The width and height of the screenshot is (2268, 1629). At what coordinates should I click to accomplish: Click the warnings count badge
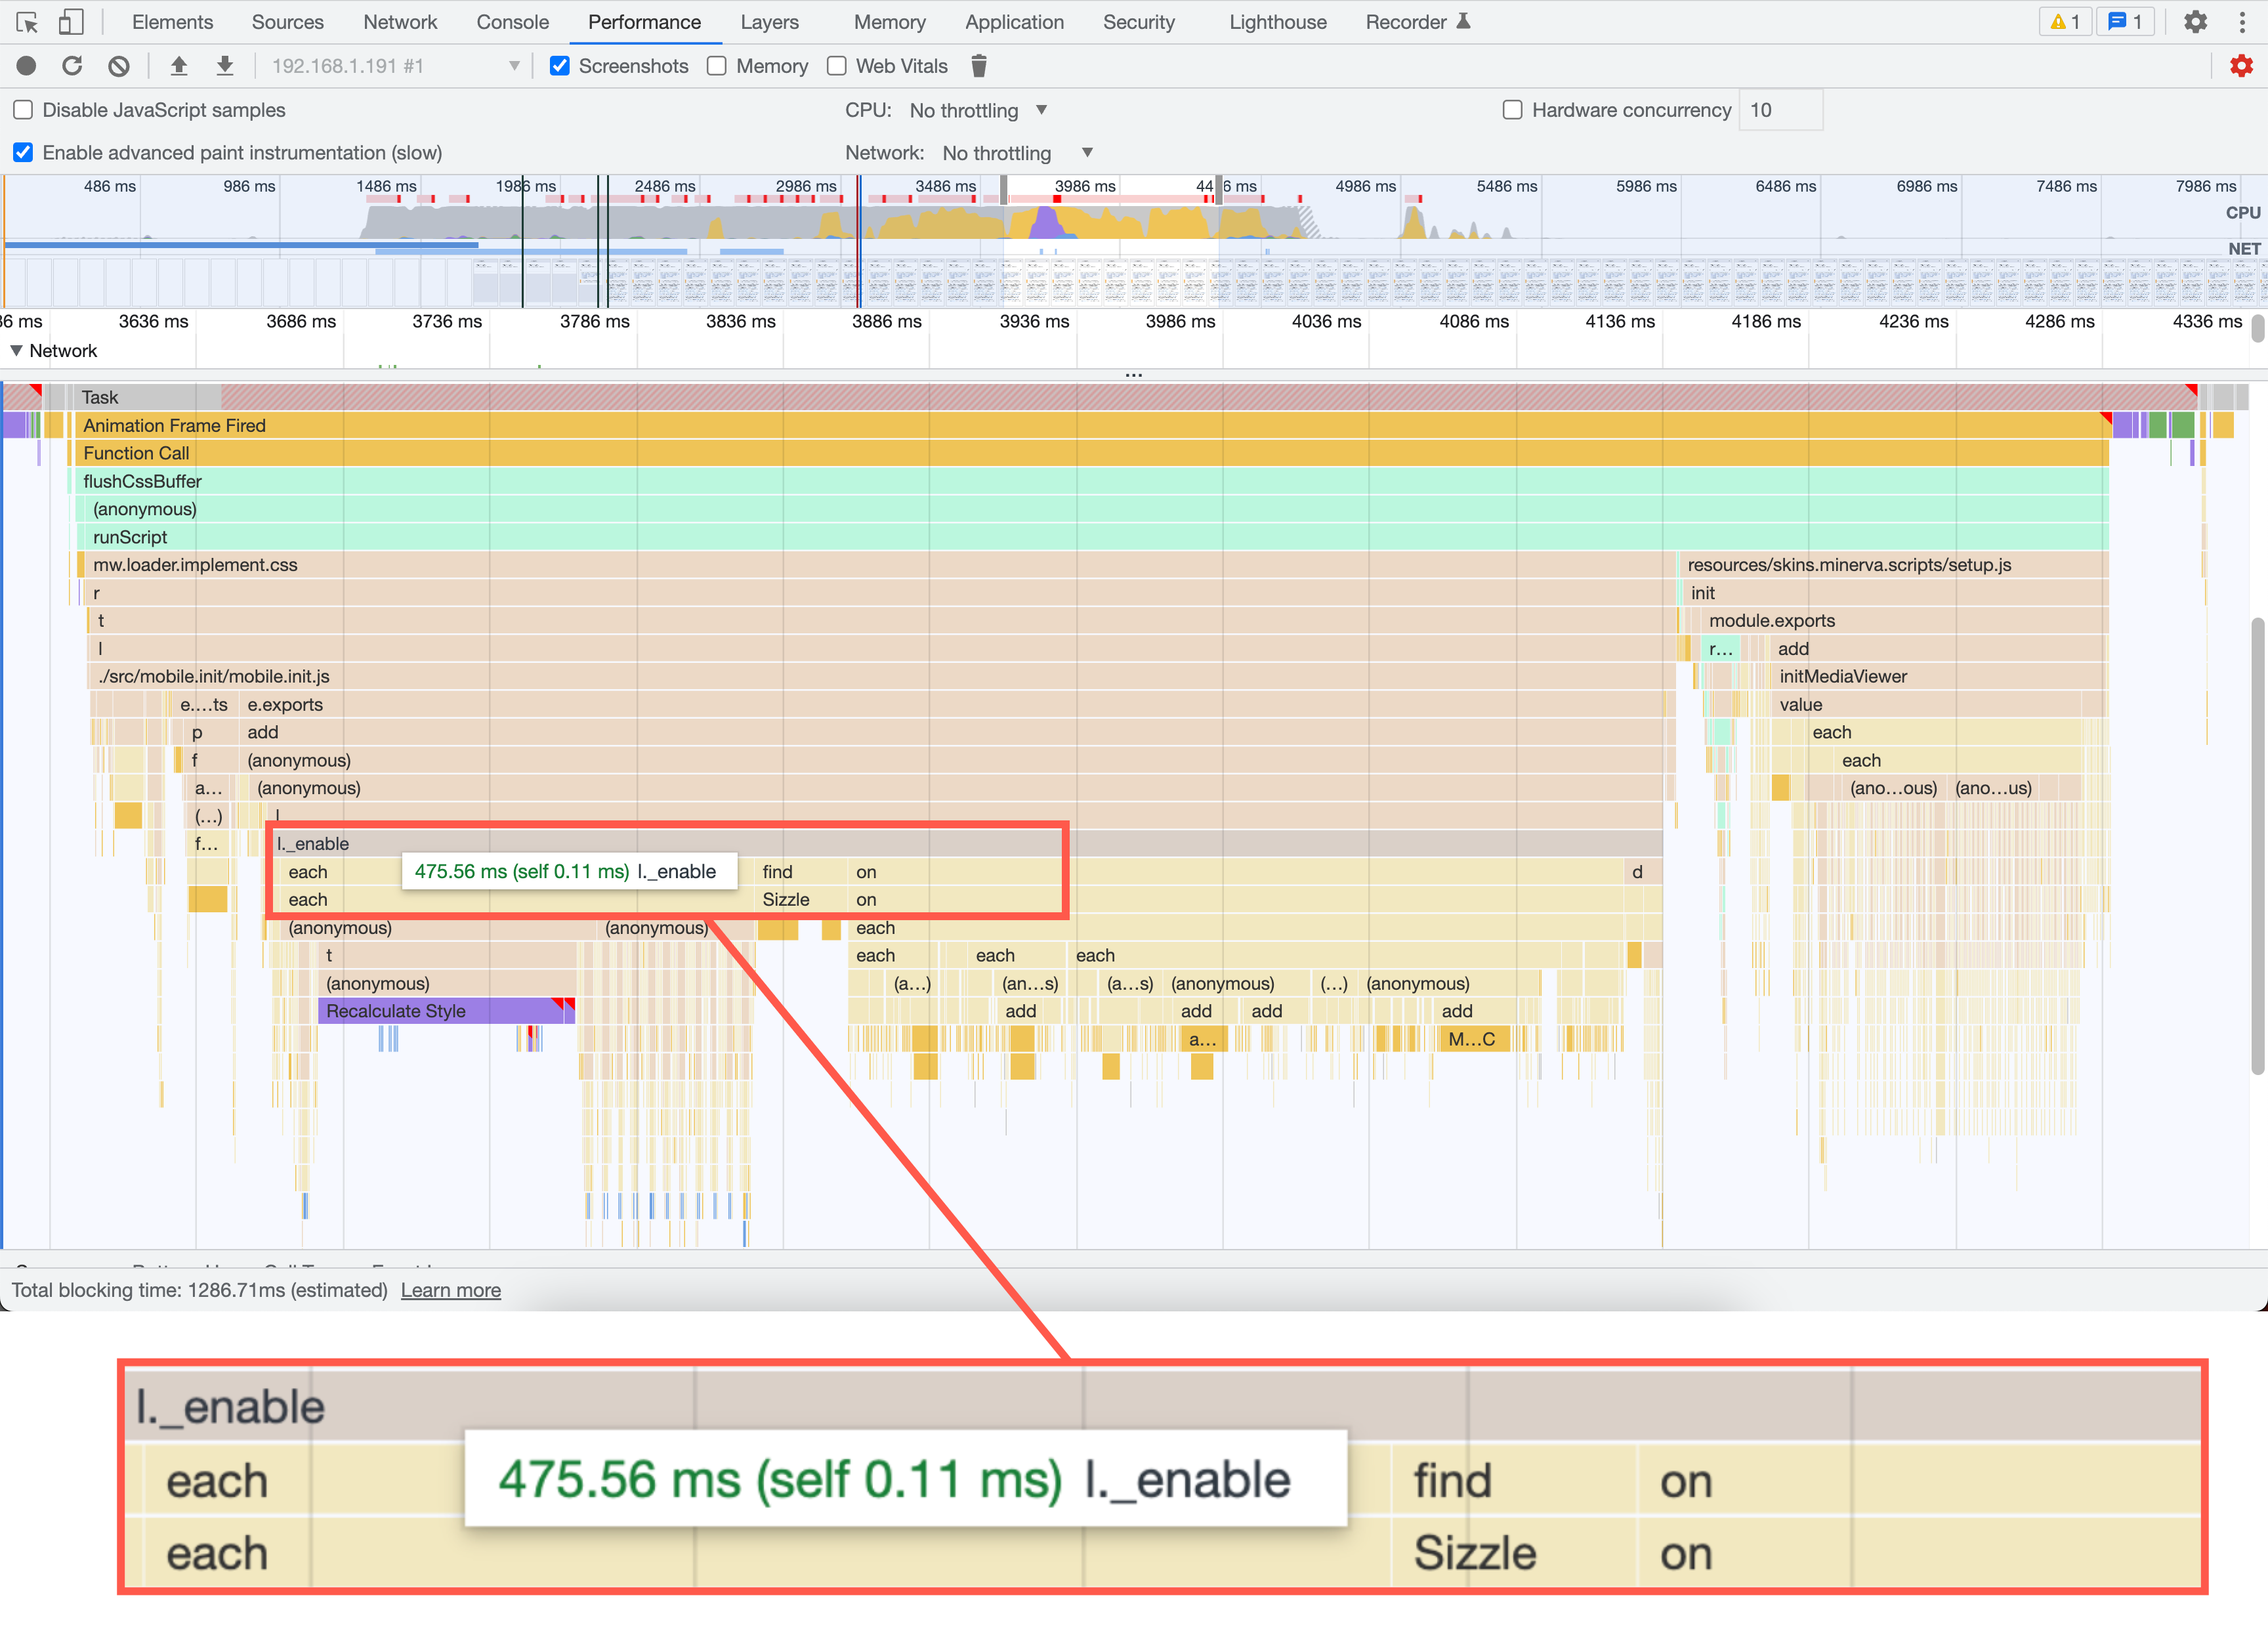[2065, 22]
